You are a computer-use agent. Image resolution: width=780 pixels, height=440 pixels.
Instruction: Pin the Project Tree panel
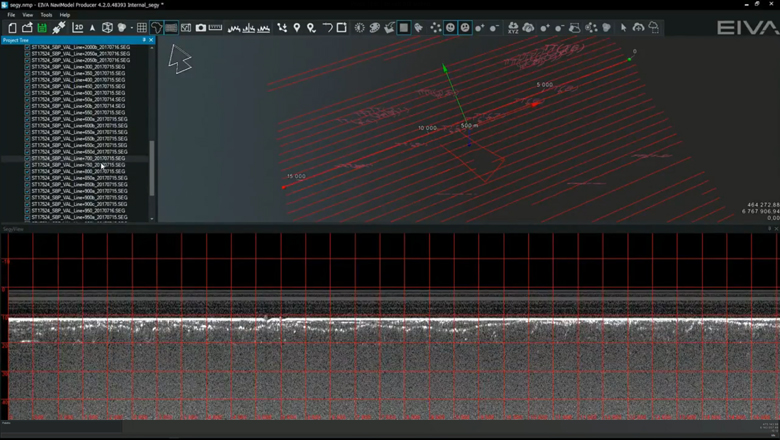pos(144,40)
